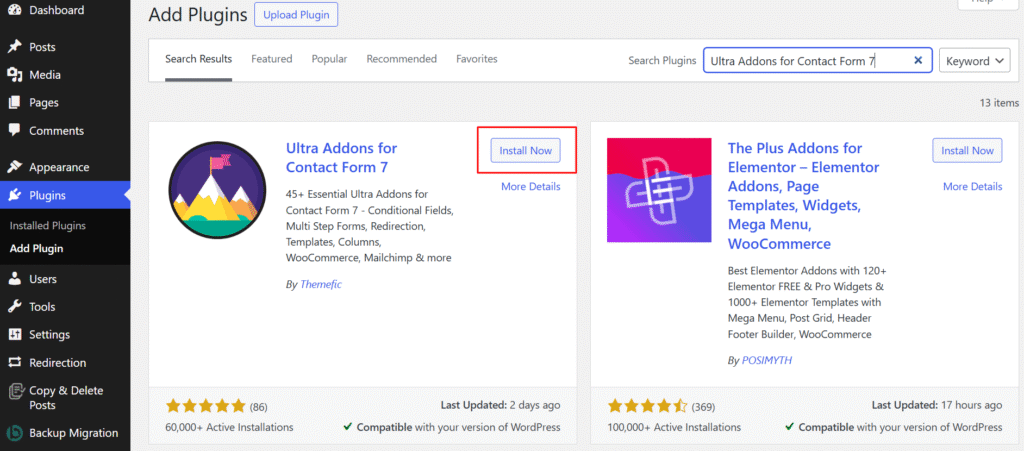The width and height of the screenshot is (1024, 451).
Task: Open the Keyword search type dropdown
Action: pyautogui.click(x=974, y=61)
